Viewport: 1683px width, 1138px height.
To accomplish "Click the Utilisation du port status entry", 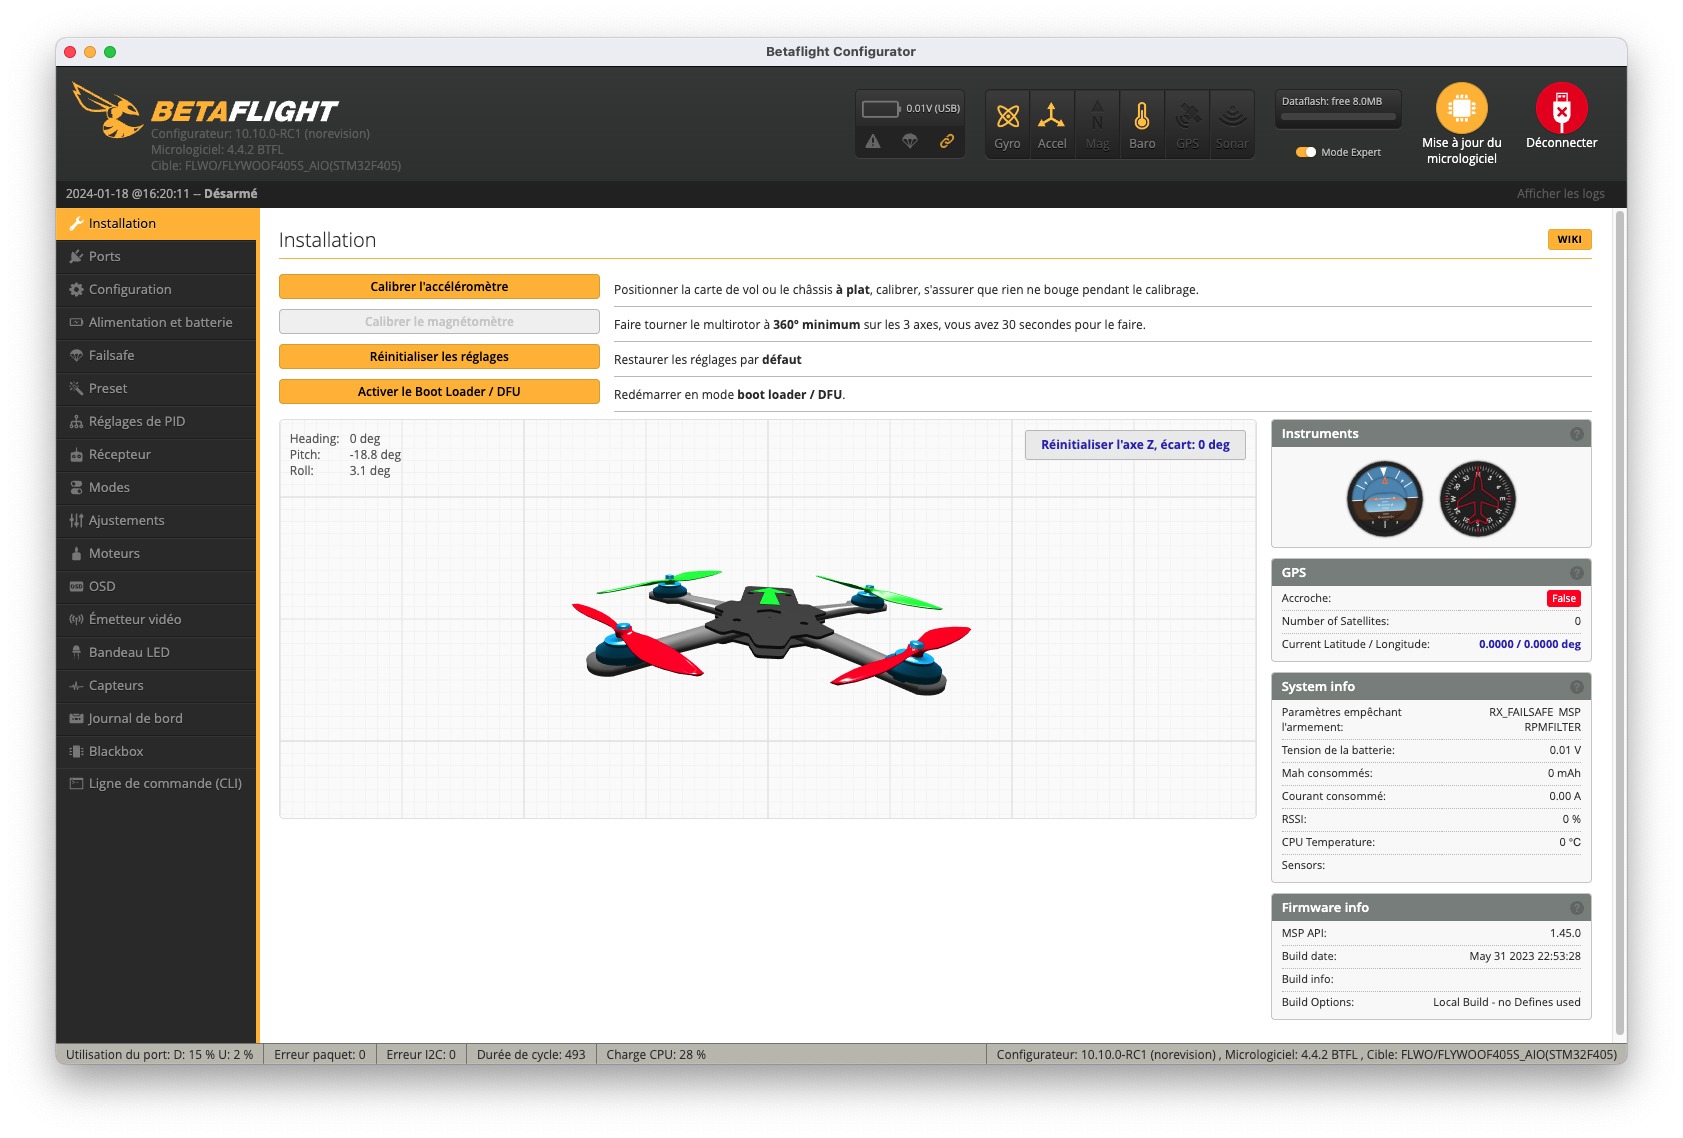I will (x=159, y=1055).
